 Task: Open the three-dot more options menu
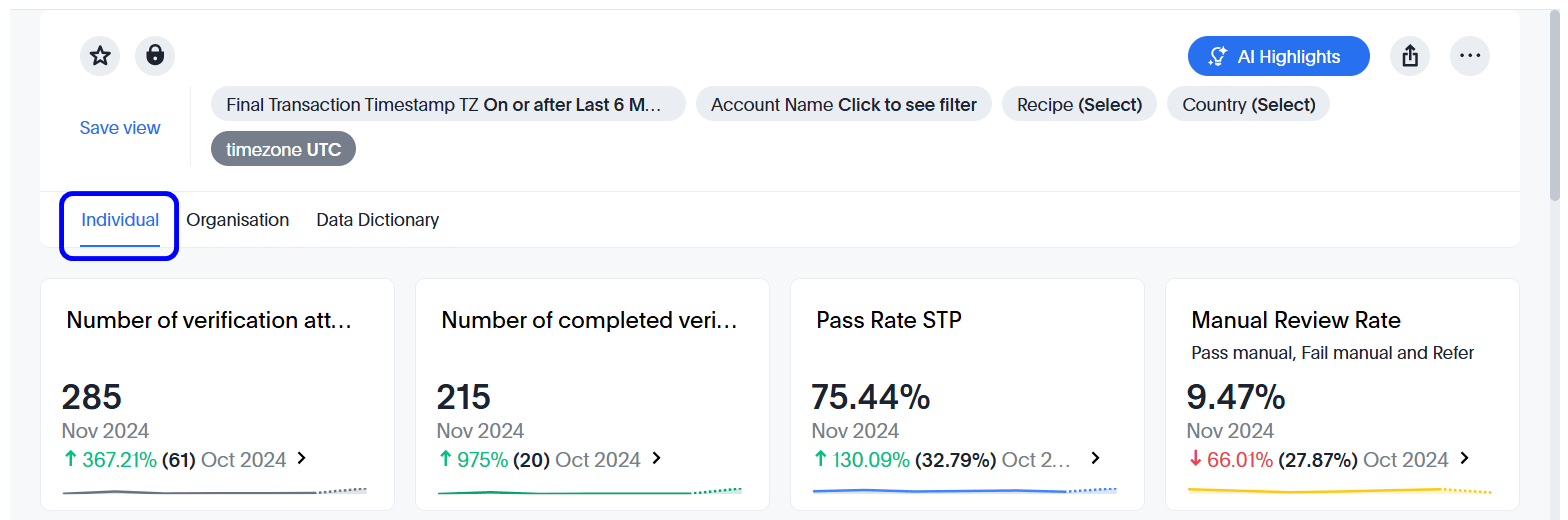1469,57
